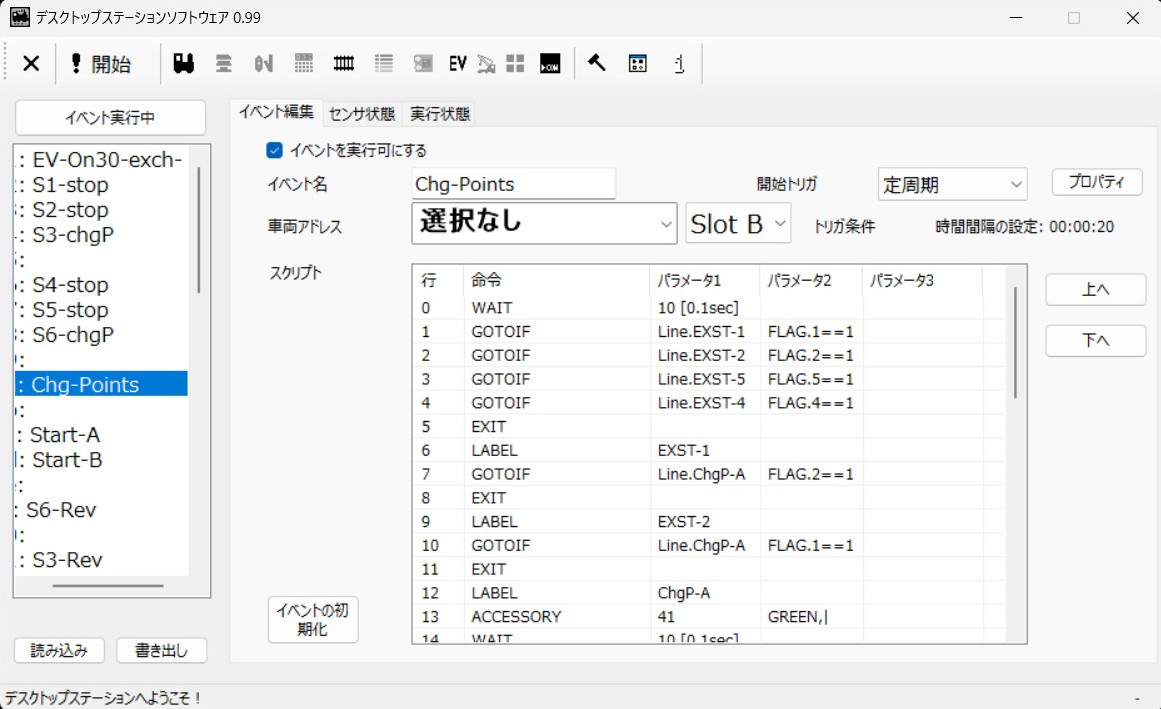Click the hammer tool icon
The width and height of the screenshot is (1161, 709).
(597, 64)
